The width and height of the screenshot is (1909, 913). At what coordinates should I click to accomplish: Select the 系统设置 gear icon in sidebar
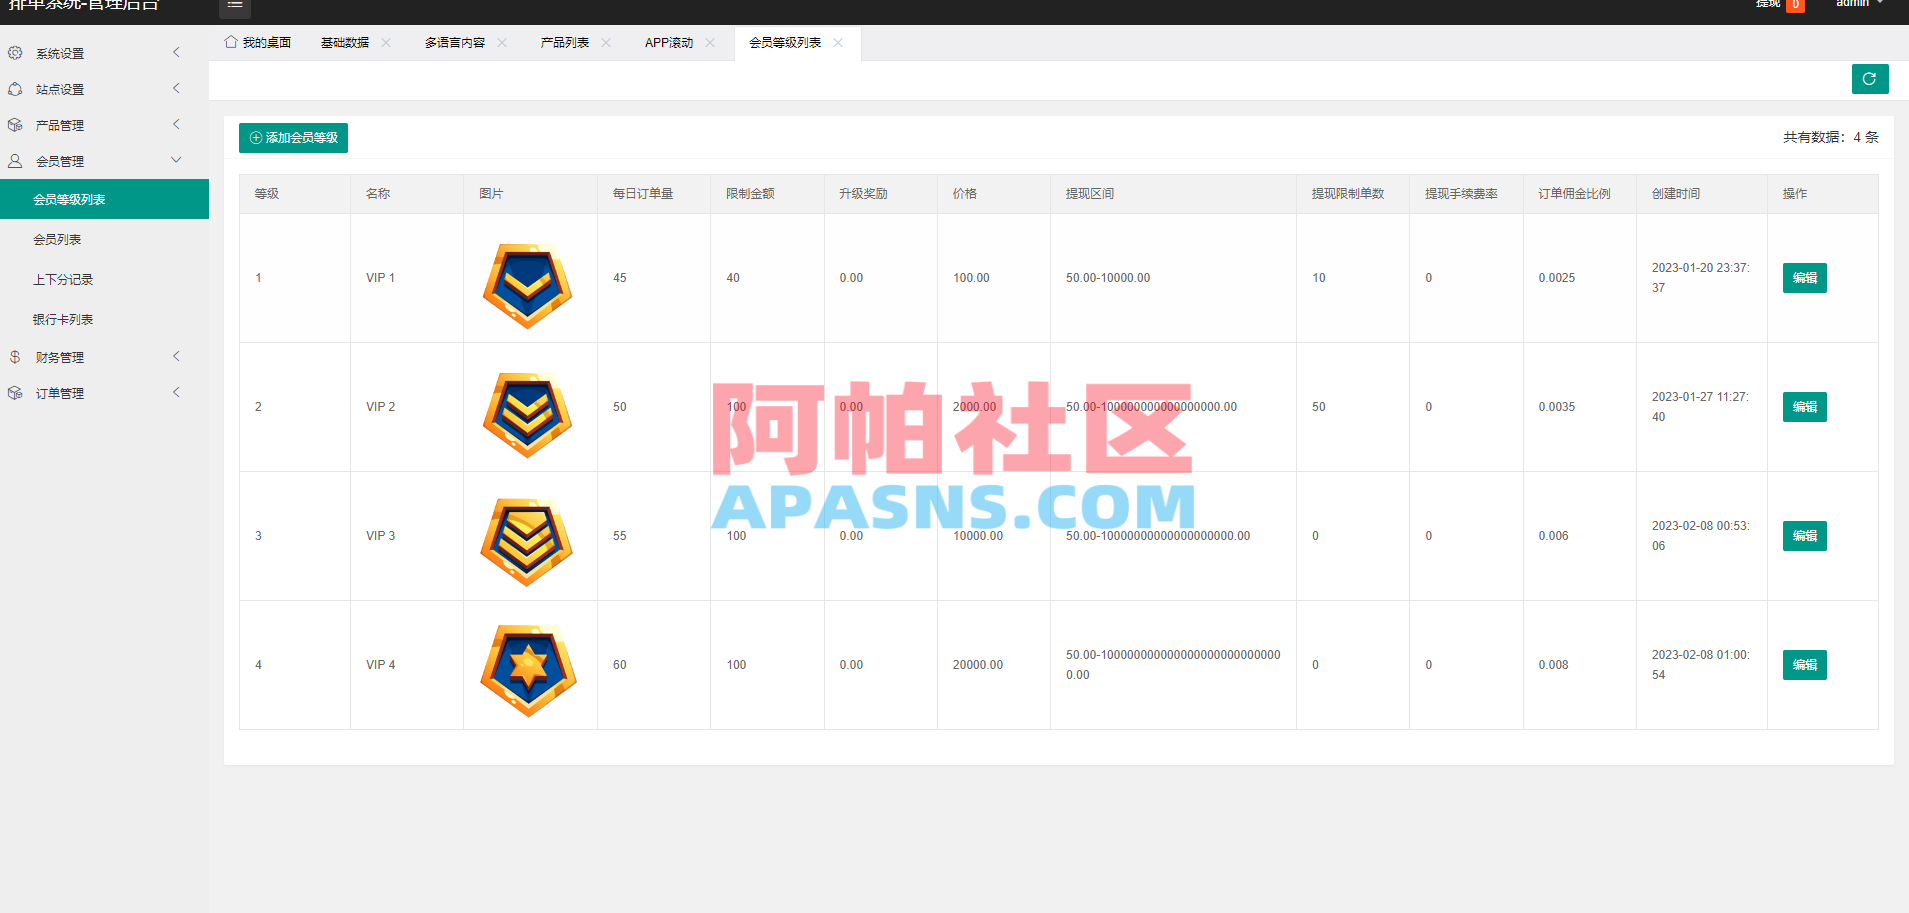[x=15, y=53]
